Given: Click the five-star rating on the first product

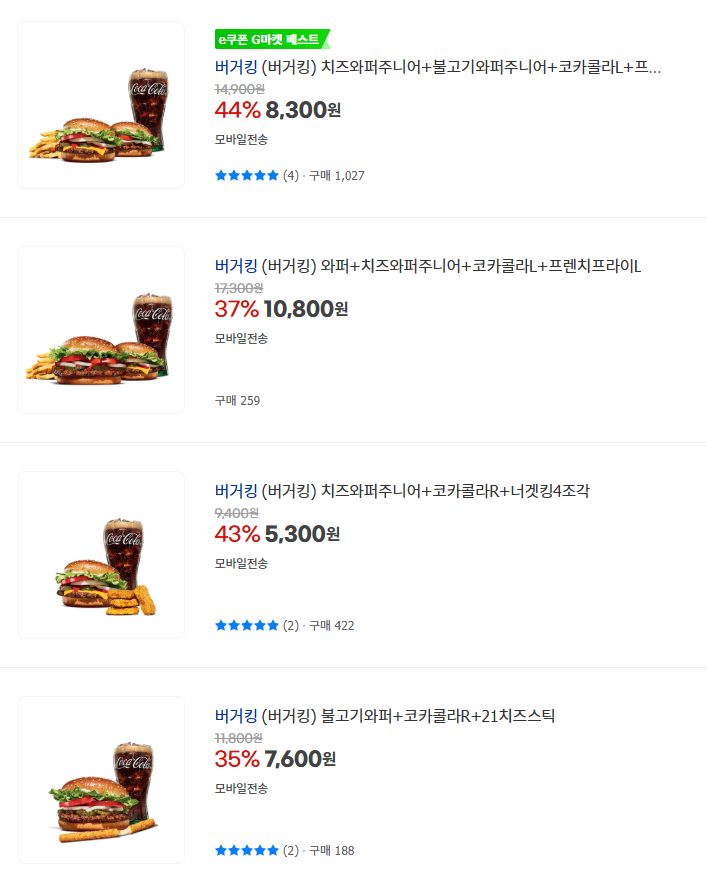Looking at the screenshot, I should 246,175.
